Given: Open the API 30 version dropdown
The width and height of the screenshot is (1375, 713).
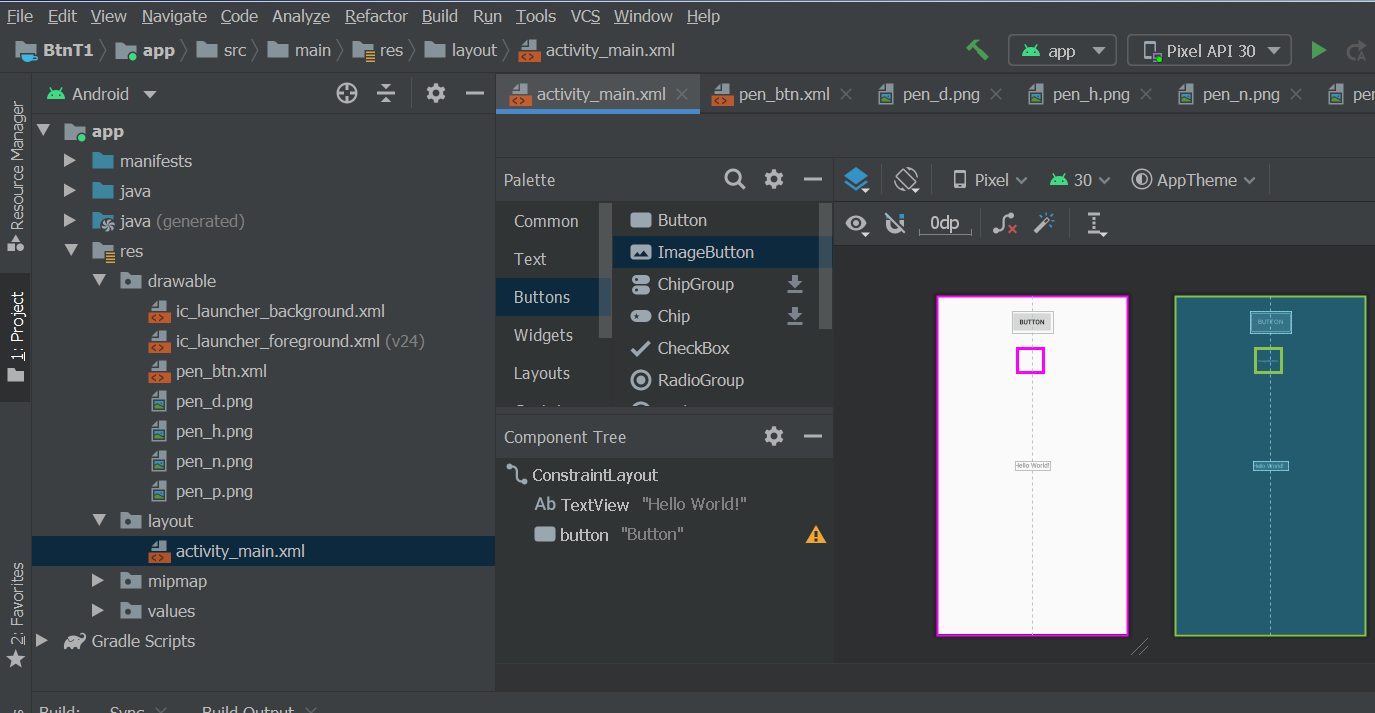Looking at the screenshot, I should coord(1080,180).
